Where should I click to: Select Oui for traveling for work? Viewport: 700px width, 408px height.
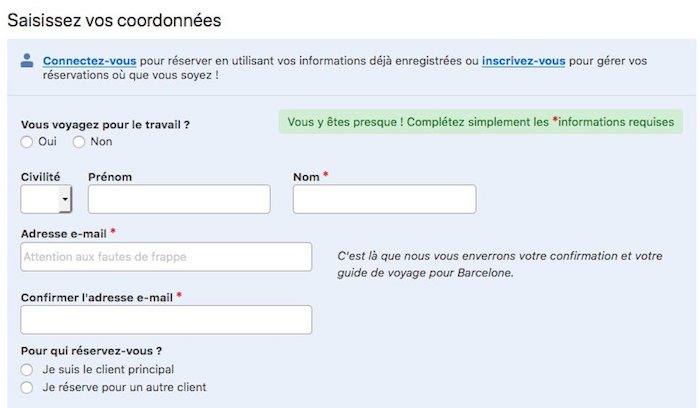click(27, 142)
